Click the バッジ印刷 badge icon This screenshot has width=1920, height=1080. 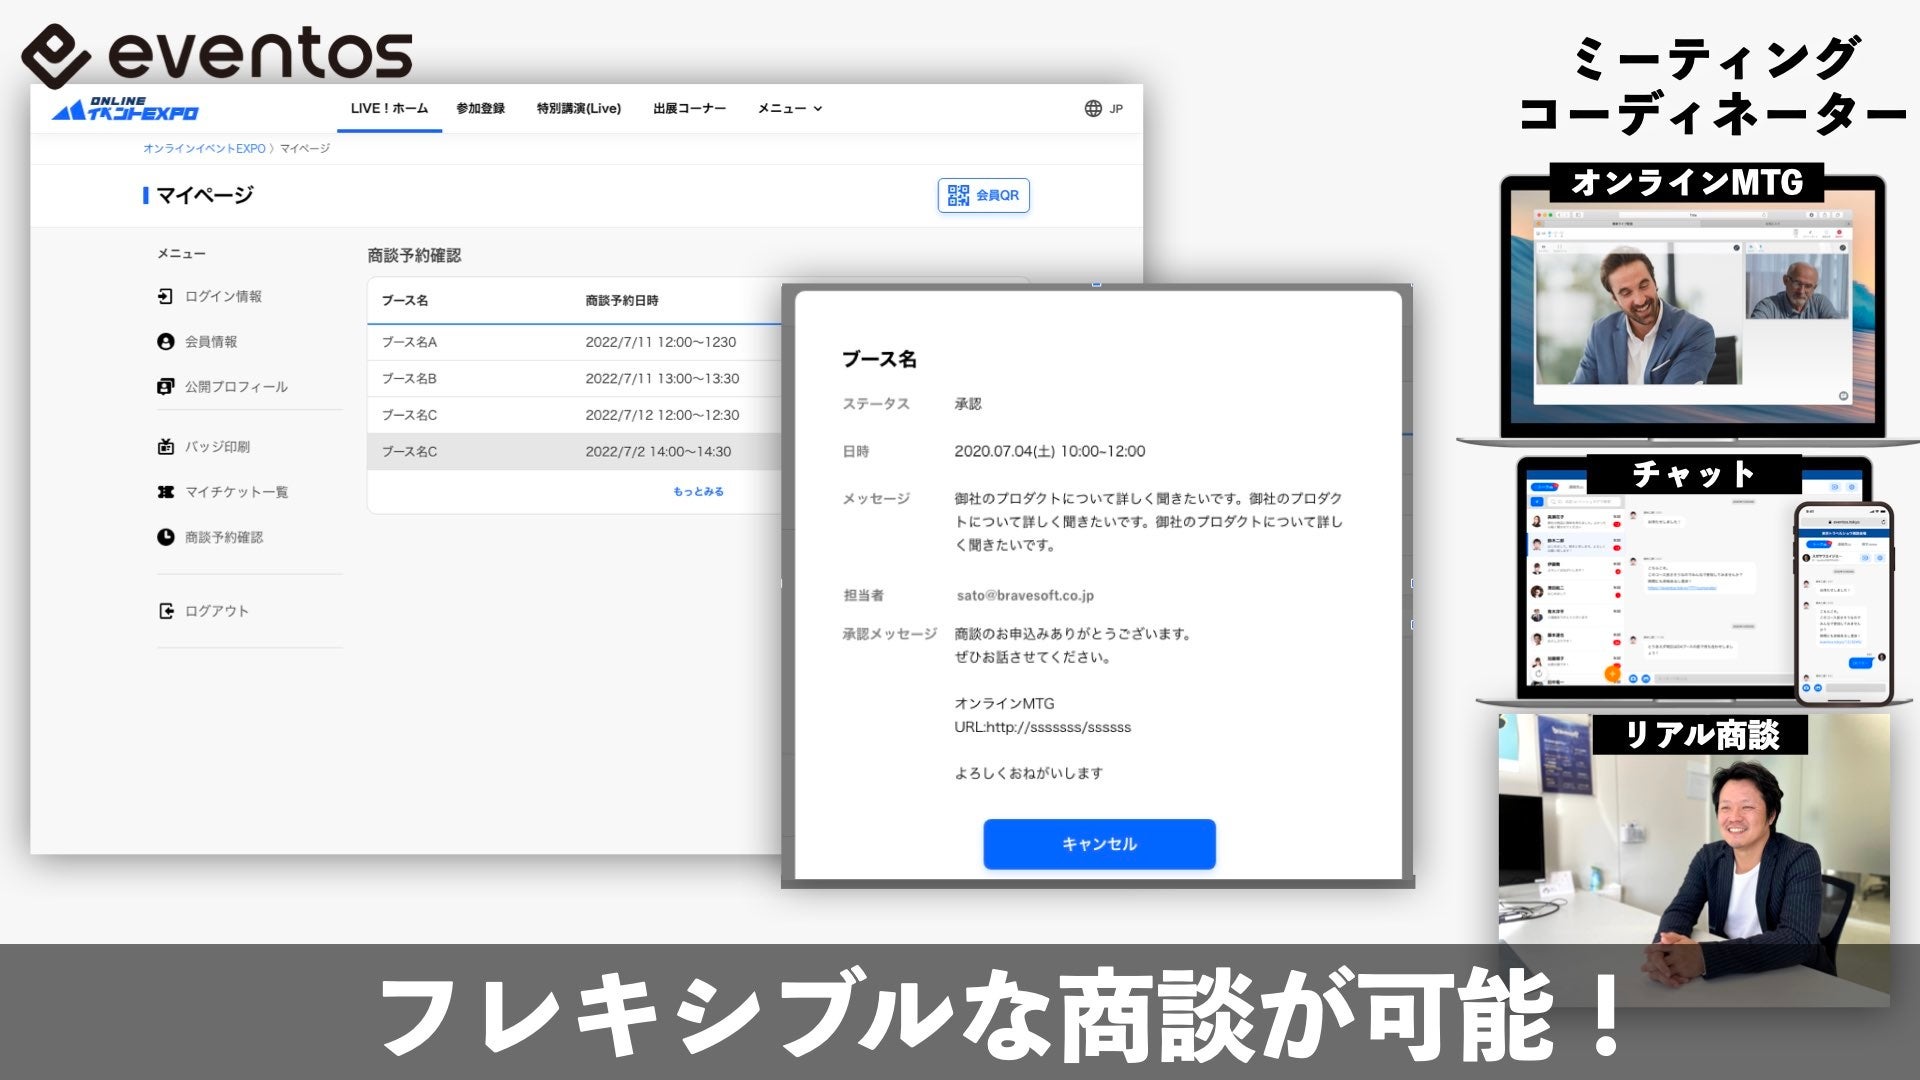[166, 446]
